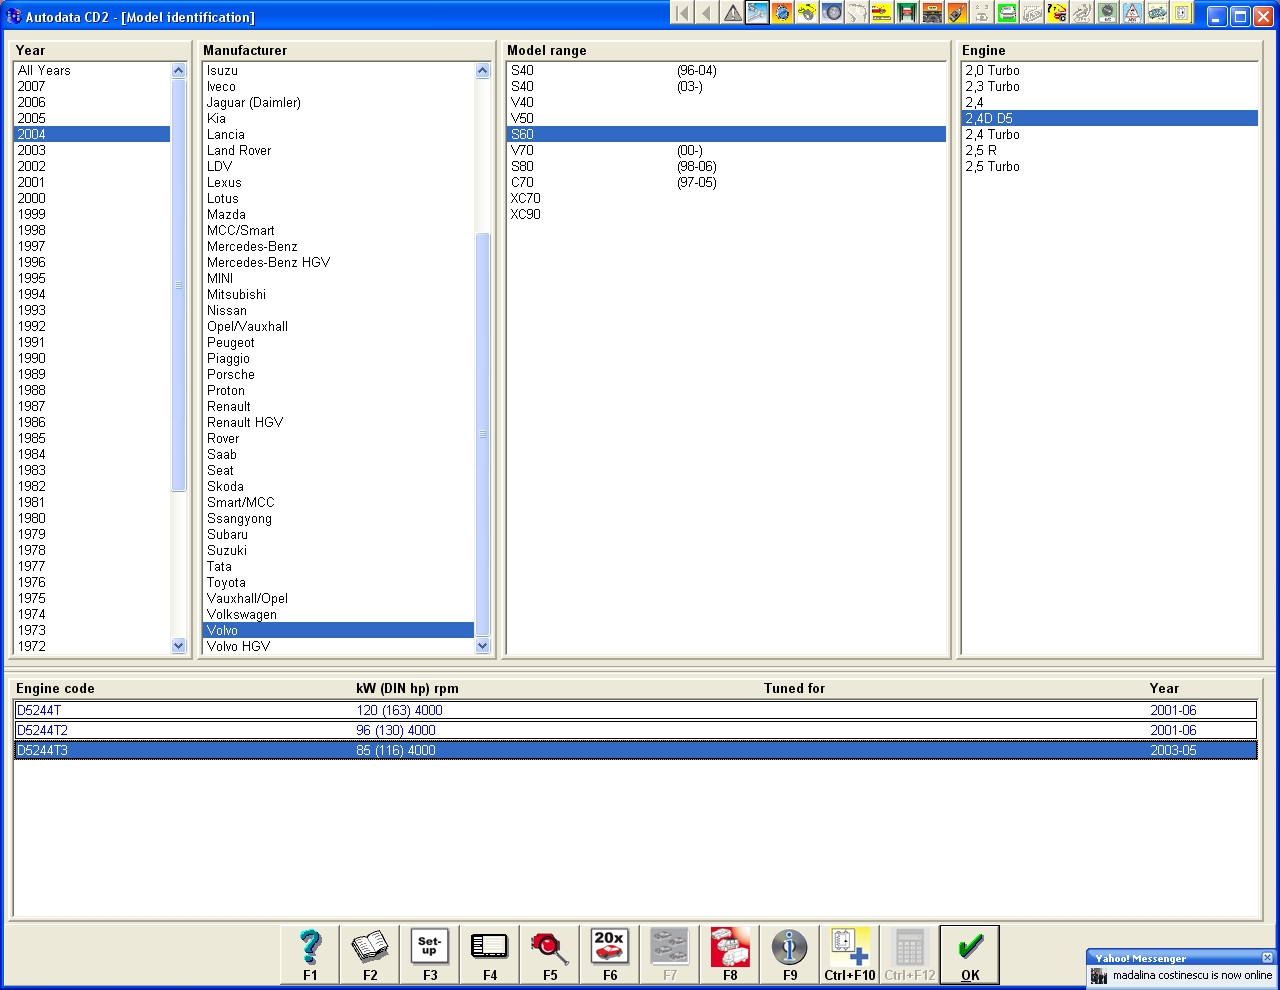Select engine code D5244T3 row
This screenshot has height=990, width=1280.
[x=636, y=750]
